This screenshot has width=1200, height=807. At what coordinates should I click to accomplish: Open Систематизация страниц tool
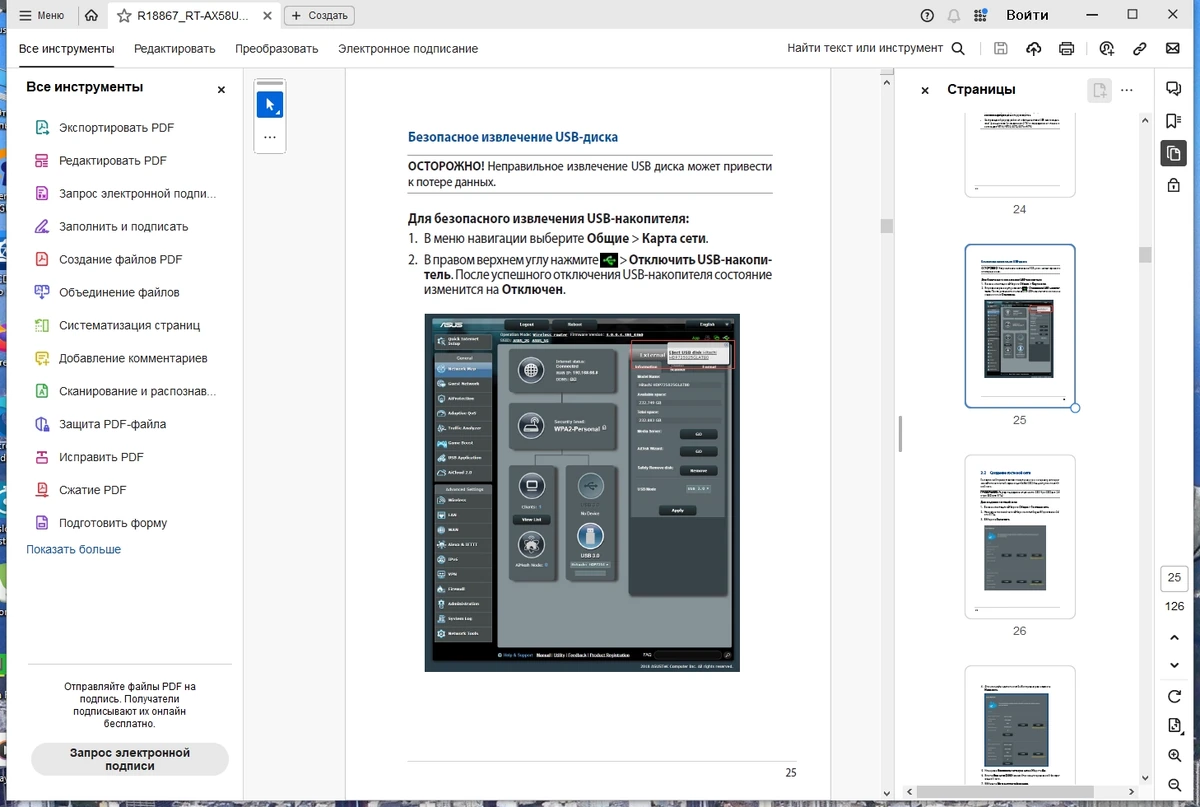point(129,326)
